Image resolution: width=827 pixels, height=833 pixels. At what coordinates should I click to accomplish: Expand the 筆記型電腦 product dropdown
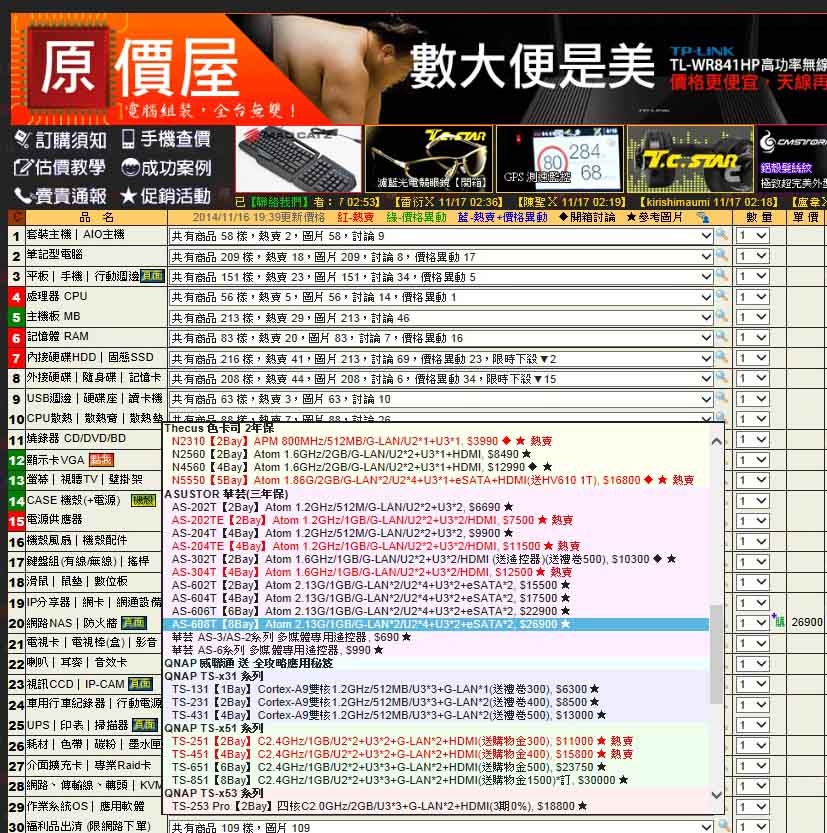[x=441, y=257]
